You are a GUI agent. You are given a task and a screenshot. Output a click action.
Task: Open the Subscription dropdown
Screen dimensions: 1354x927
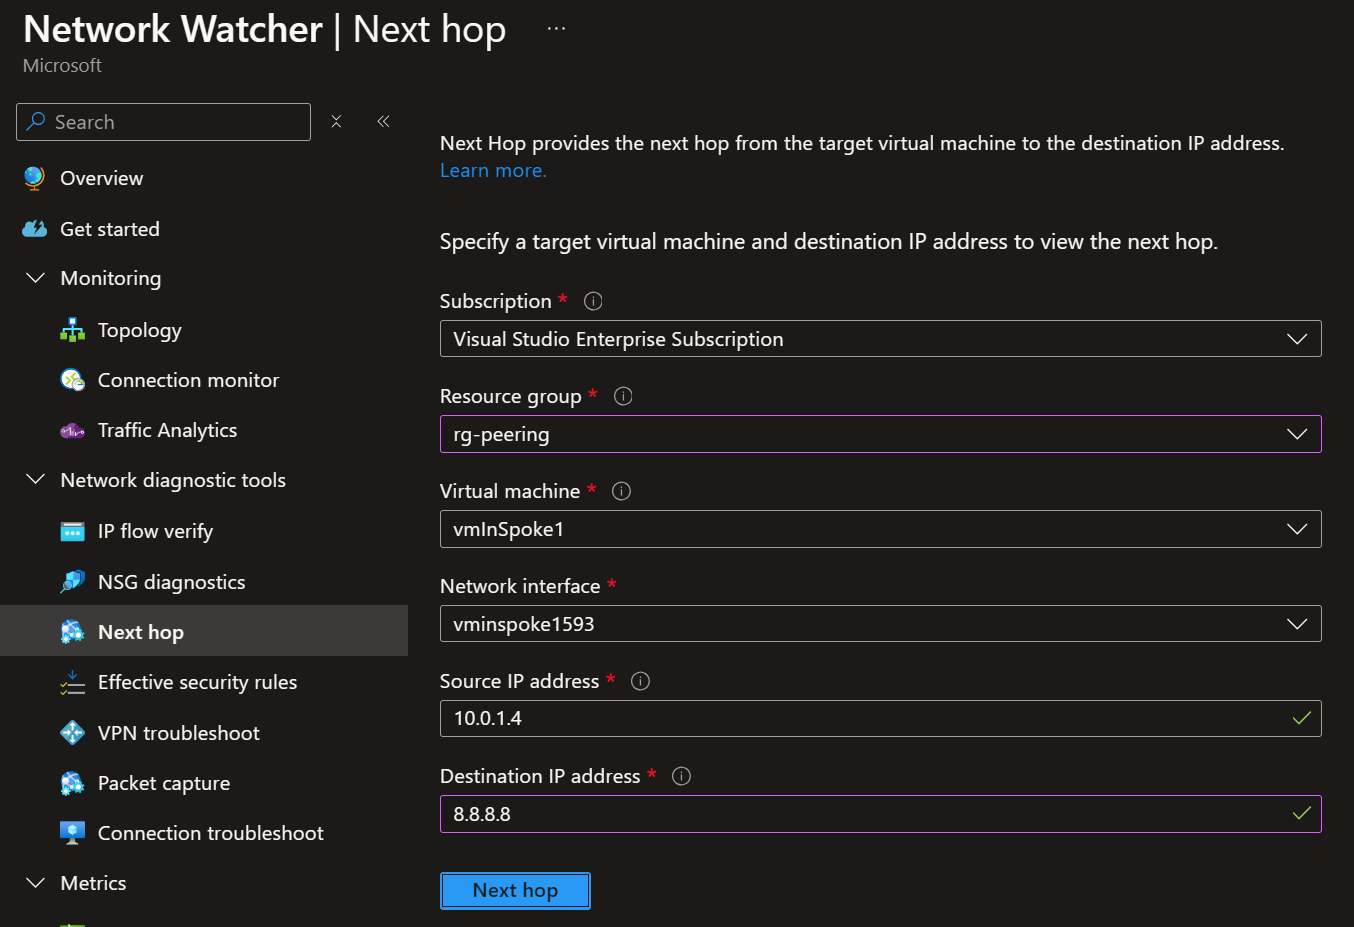(1297, 338)
